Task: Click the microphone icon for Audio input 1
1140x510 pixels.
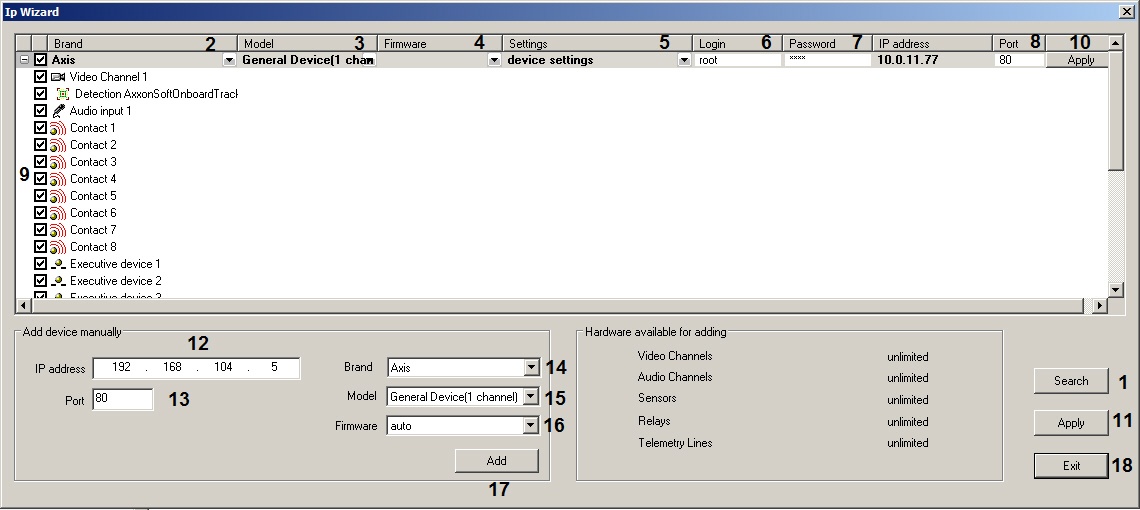Action: click(58, 111)
